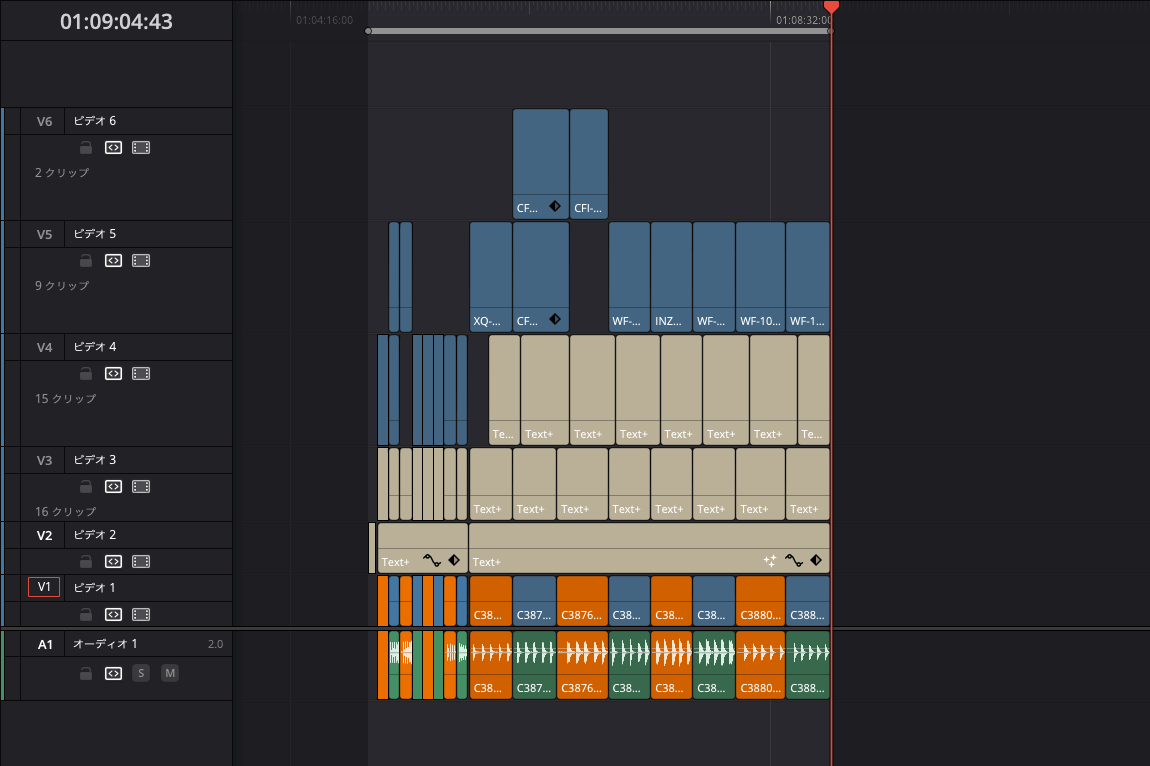
Task: Select the C3876 audio clip on A1
Action: tap(582, 665)
